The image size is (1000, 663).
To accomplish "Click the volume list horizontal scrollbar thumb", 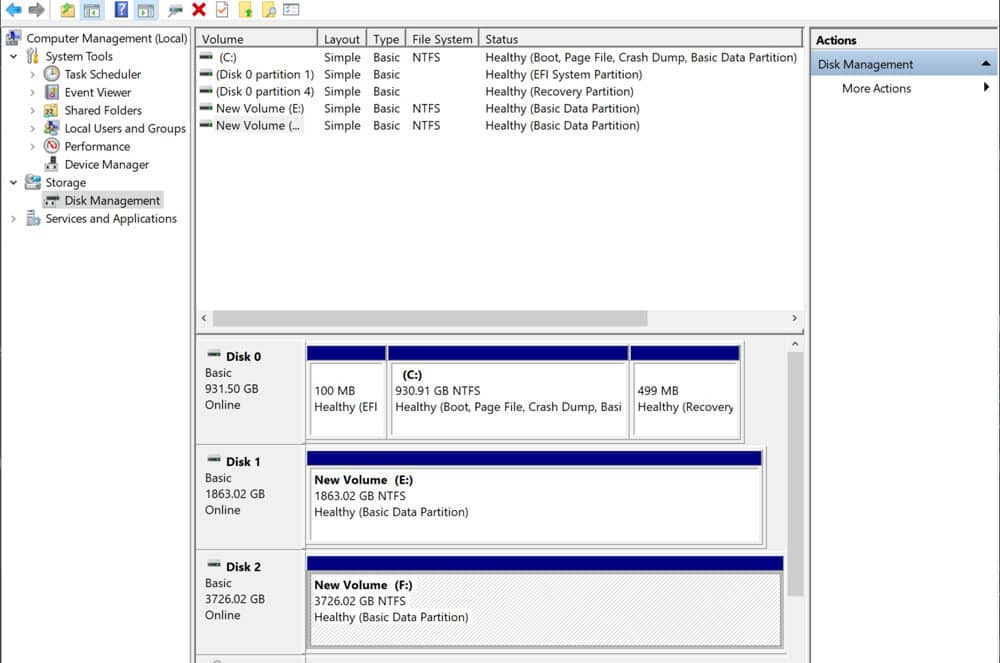I will click(x=430, y=318).
